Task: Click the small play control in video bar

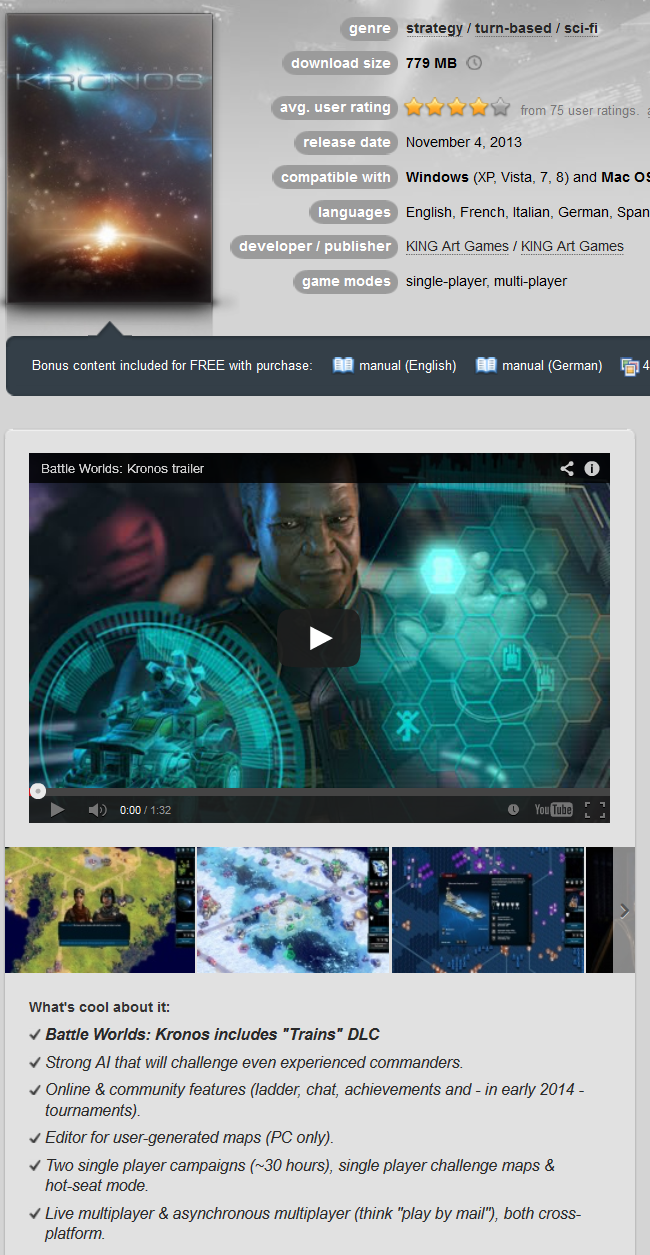Action: pos(57,810)
